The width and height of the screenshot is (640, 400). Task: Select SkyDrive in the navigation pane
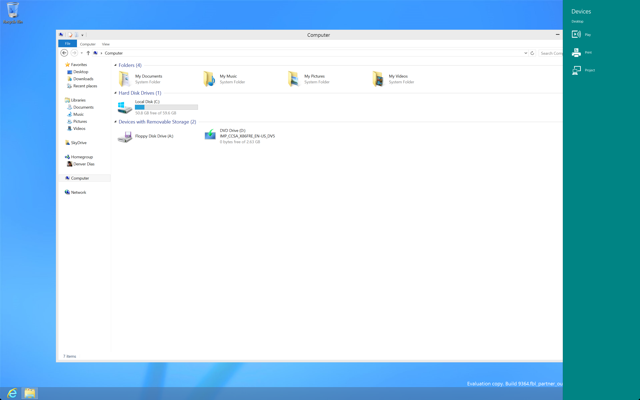click(76, 143)
